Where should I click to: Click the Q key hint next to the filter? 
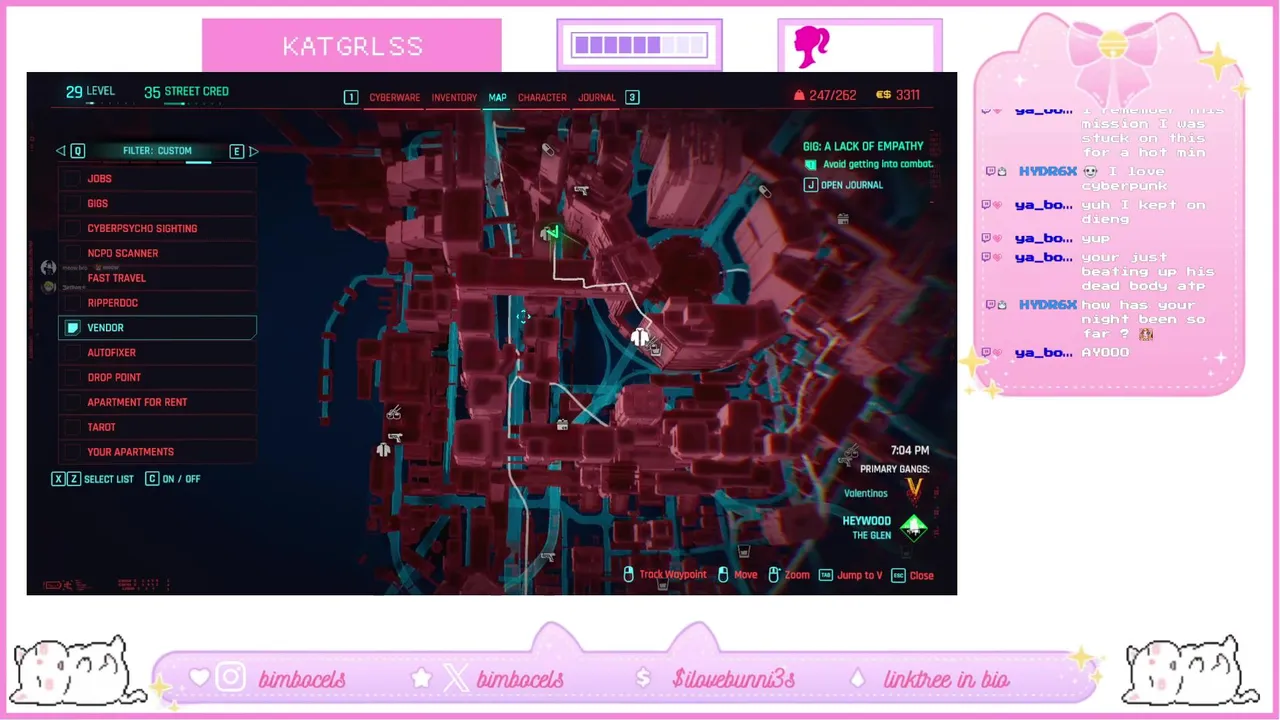(77, 151)
